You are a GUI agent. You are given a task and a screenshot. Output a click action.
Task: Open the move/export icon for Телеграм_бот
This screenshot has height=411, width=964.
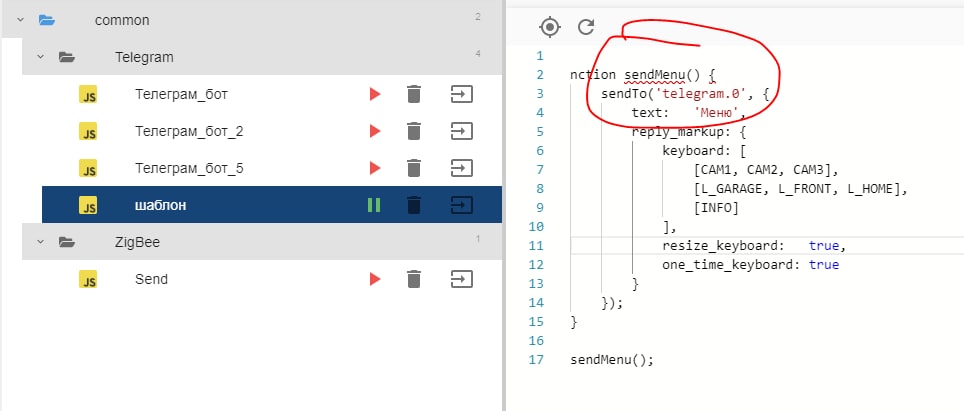click(462, 95)
